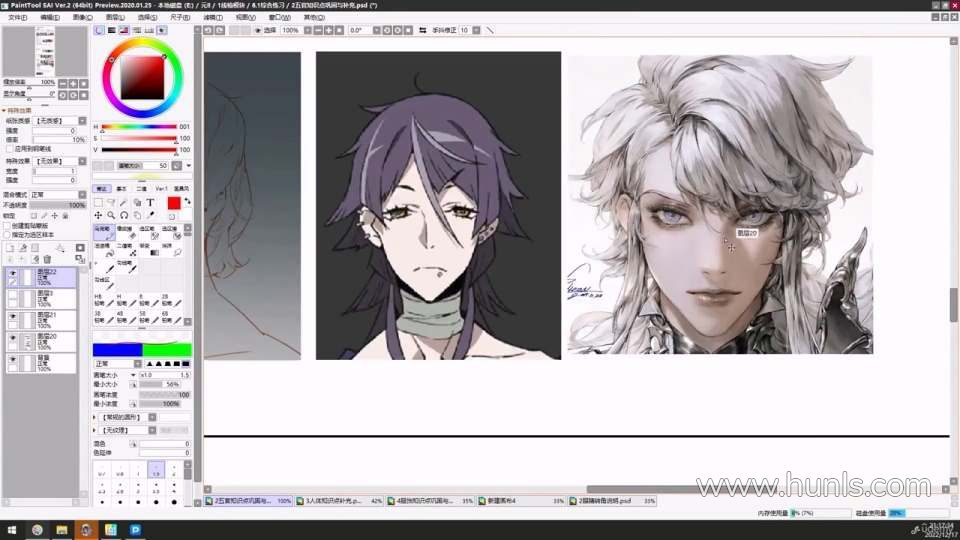The height and width of the screenshot is (540, 960).
Task: Click the Redo arrow in the top toolbar
Action: pos(220,30)
